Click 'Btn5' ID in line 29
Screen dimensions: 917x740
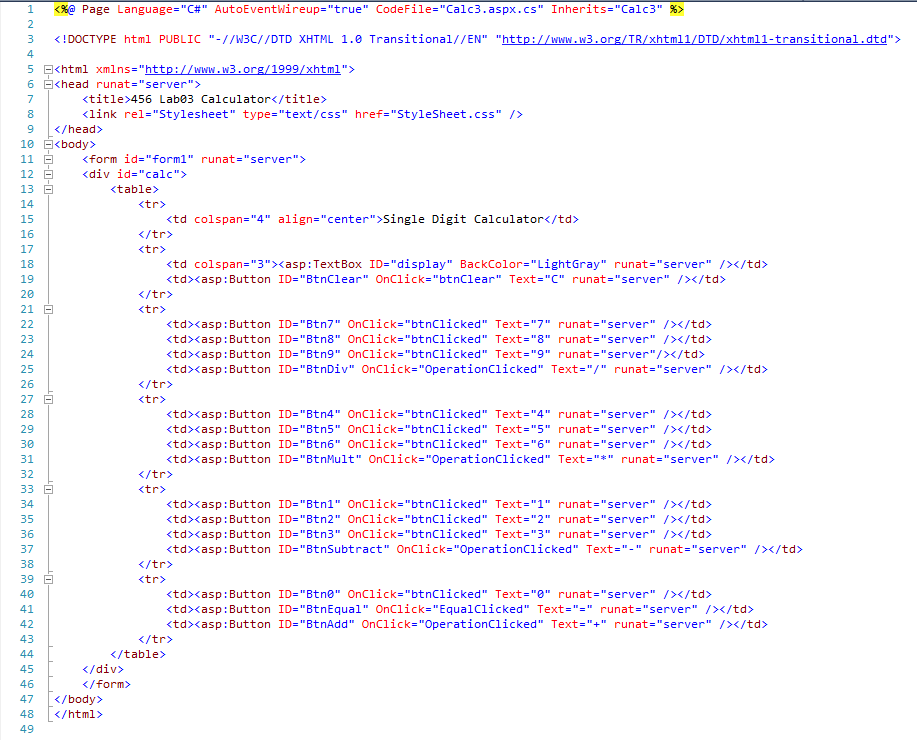coord(320,429)
